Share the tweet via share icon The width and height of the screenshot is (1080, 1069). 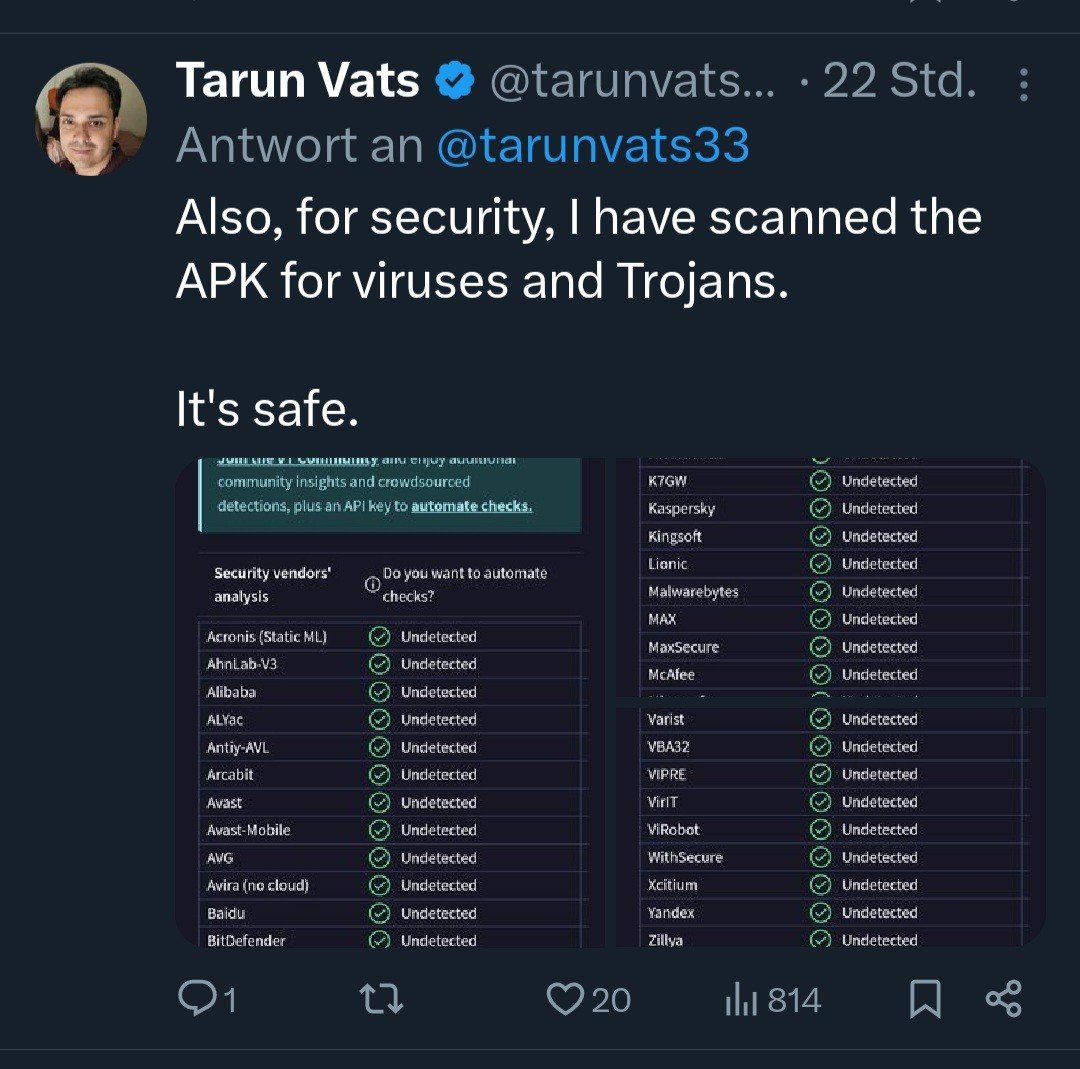(1003, 999)
